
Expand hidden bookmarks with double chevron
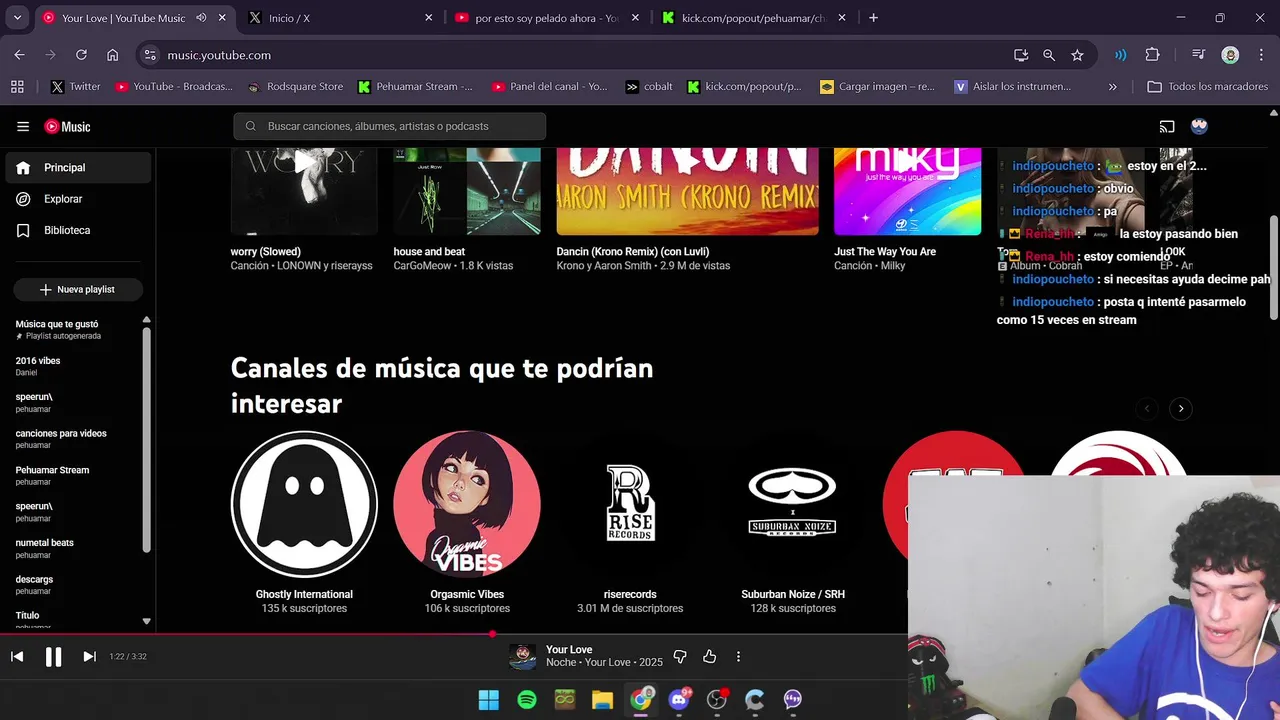[x=1112, y=87]
